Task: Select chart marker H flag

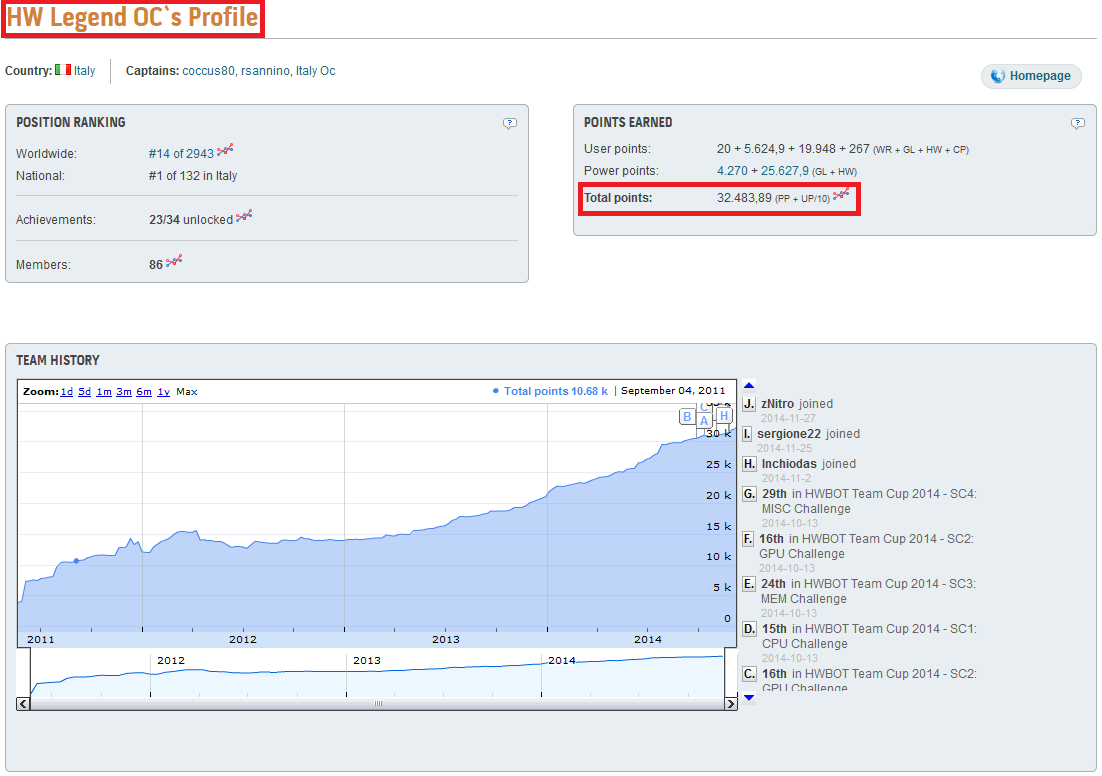Action: 724,415
